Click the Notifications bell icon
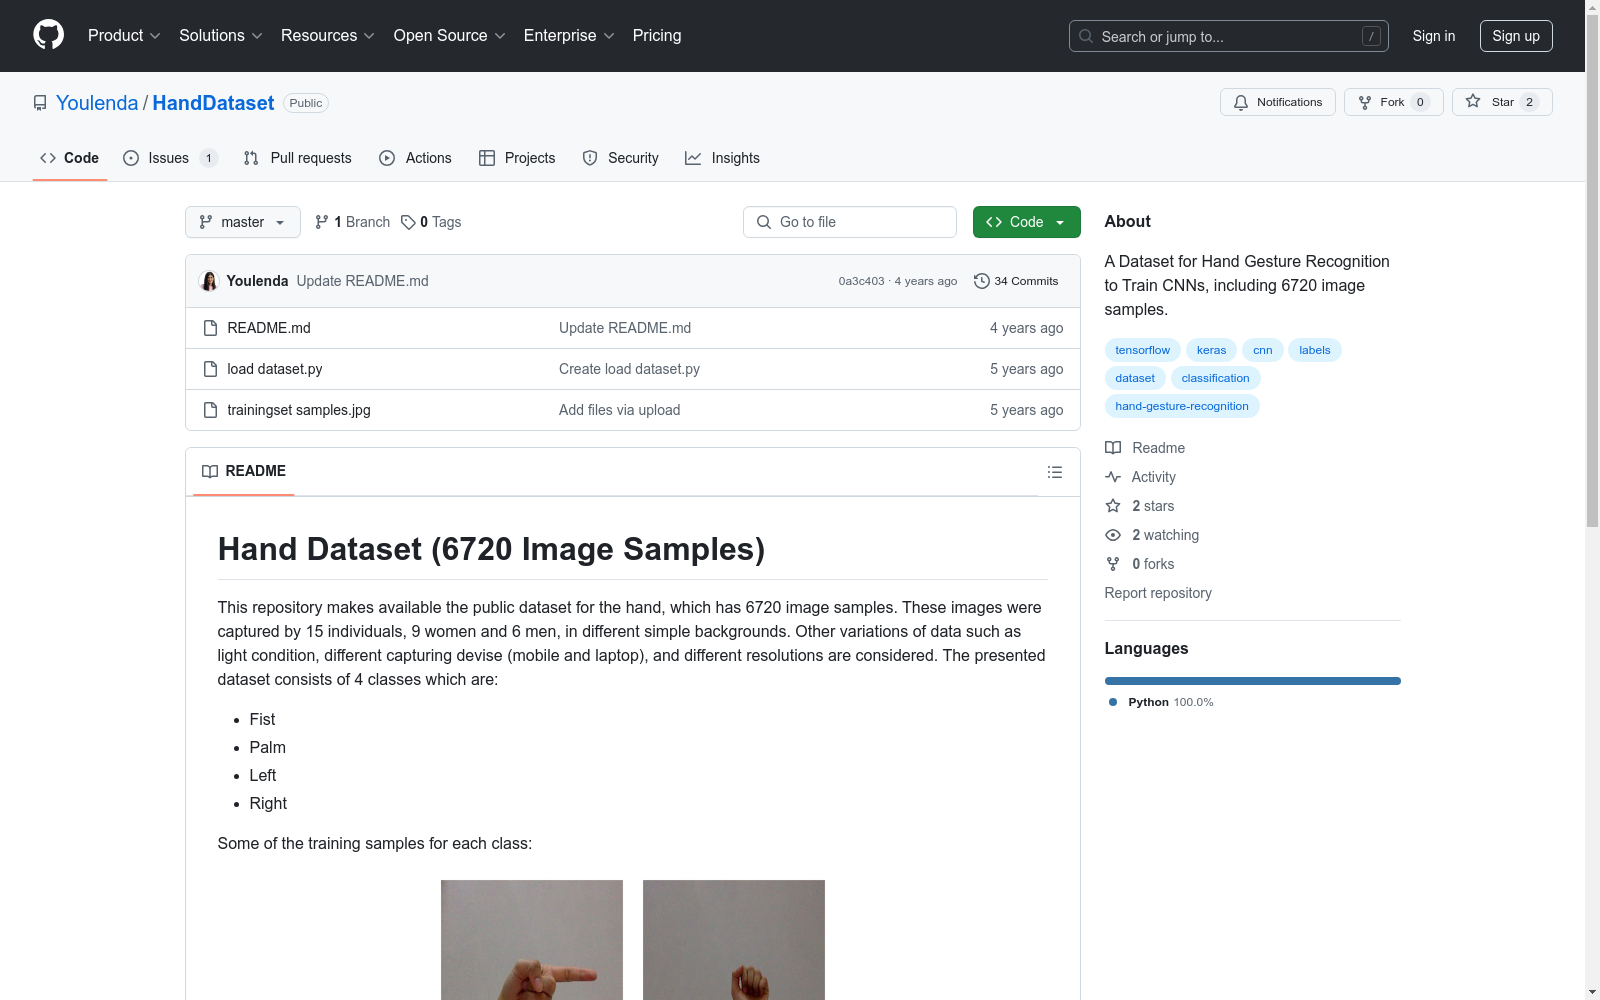 tap(1241, 102)
